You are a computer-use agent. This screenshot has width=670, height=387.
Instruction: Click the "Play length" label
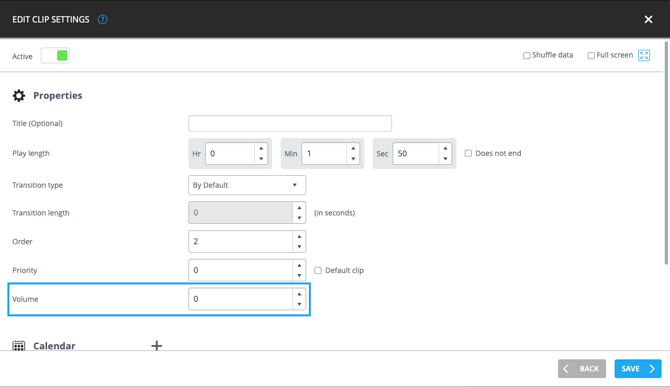pos(31,153)
